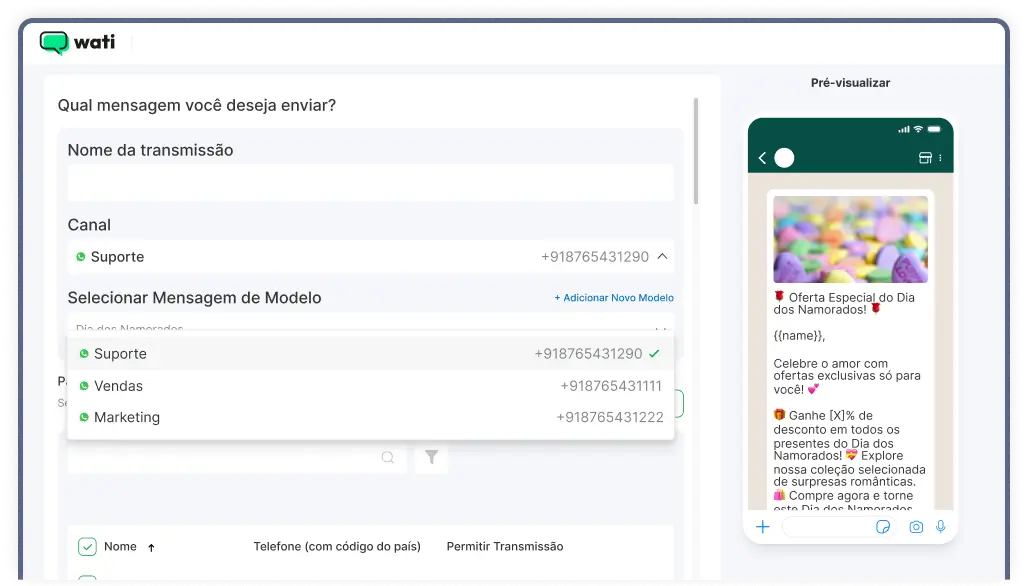The width and height of the screenshot is (1027, 586).
Task: Open the Selecionar Mensagem de Modelo dropdown
Action: (x=370, y=330)
